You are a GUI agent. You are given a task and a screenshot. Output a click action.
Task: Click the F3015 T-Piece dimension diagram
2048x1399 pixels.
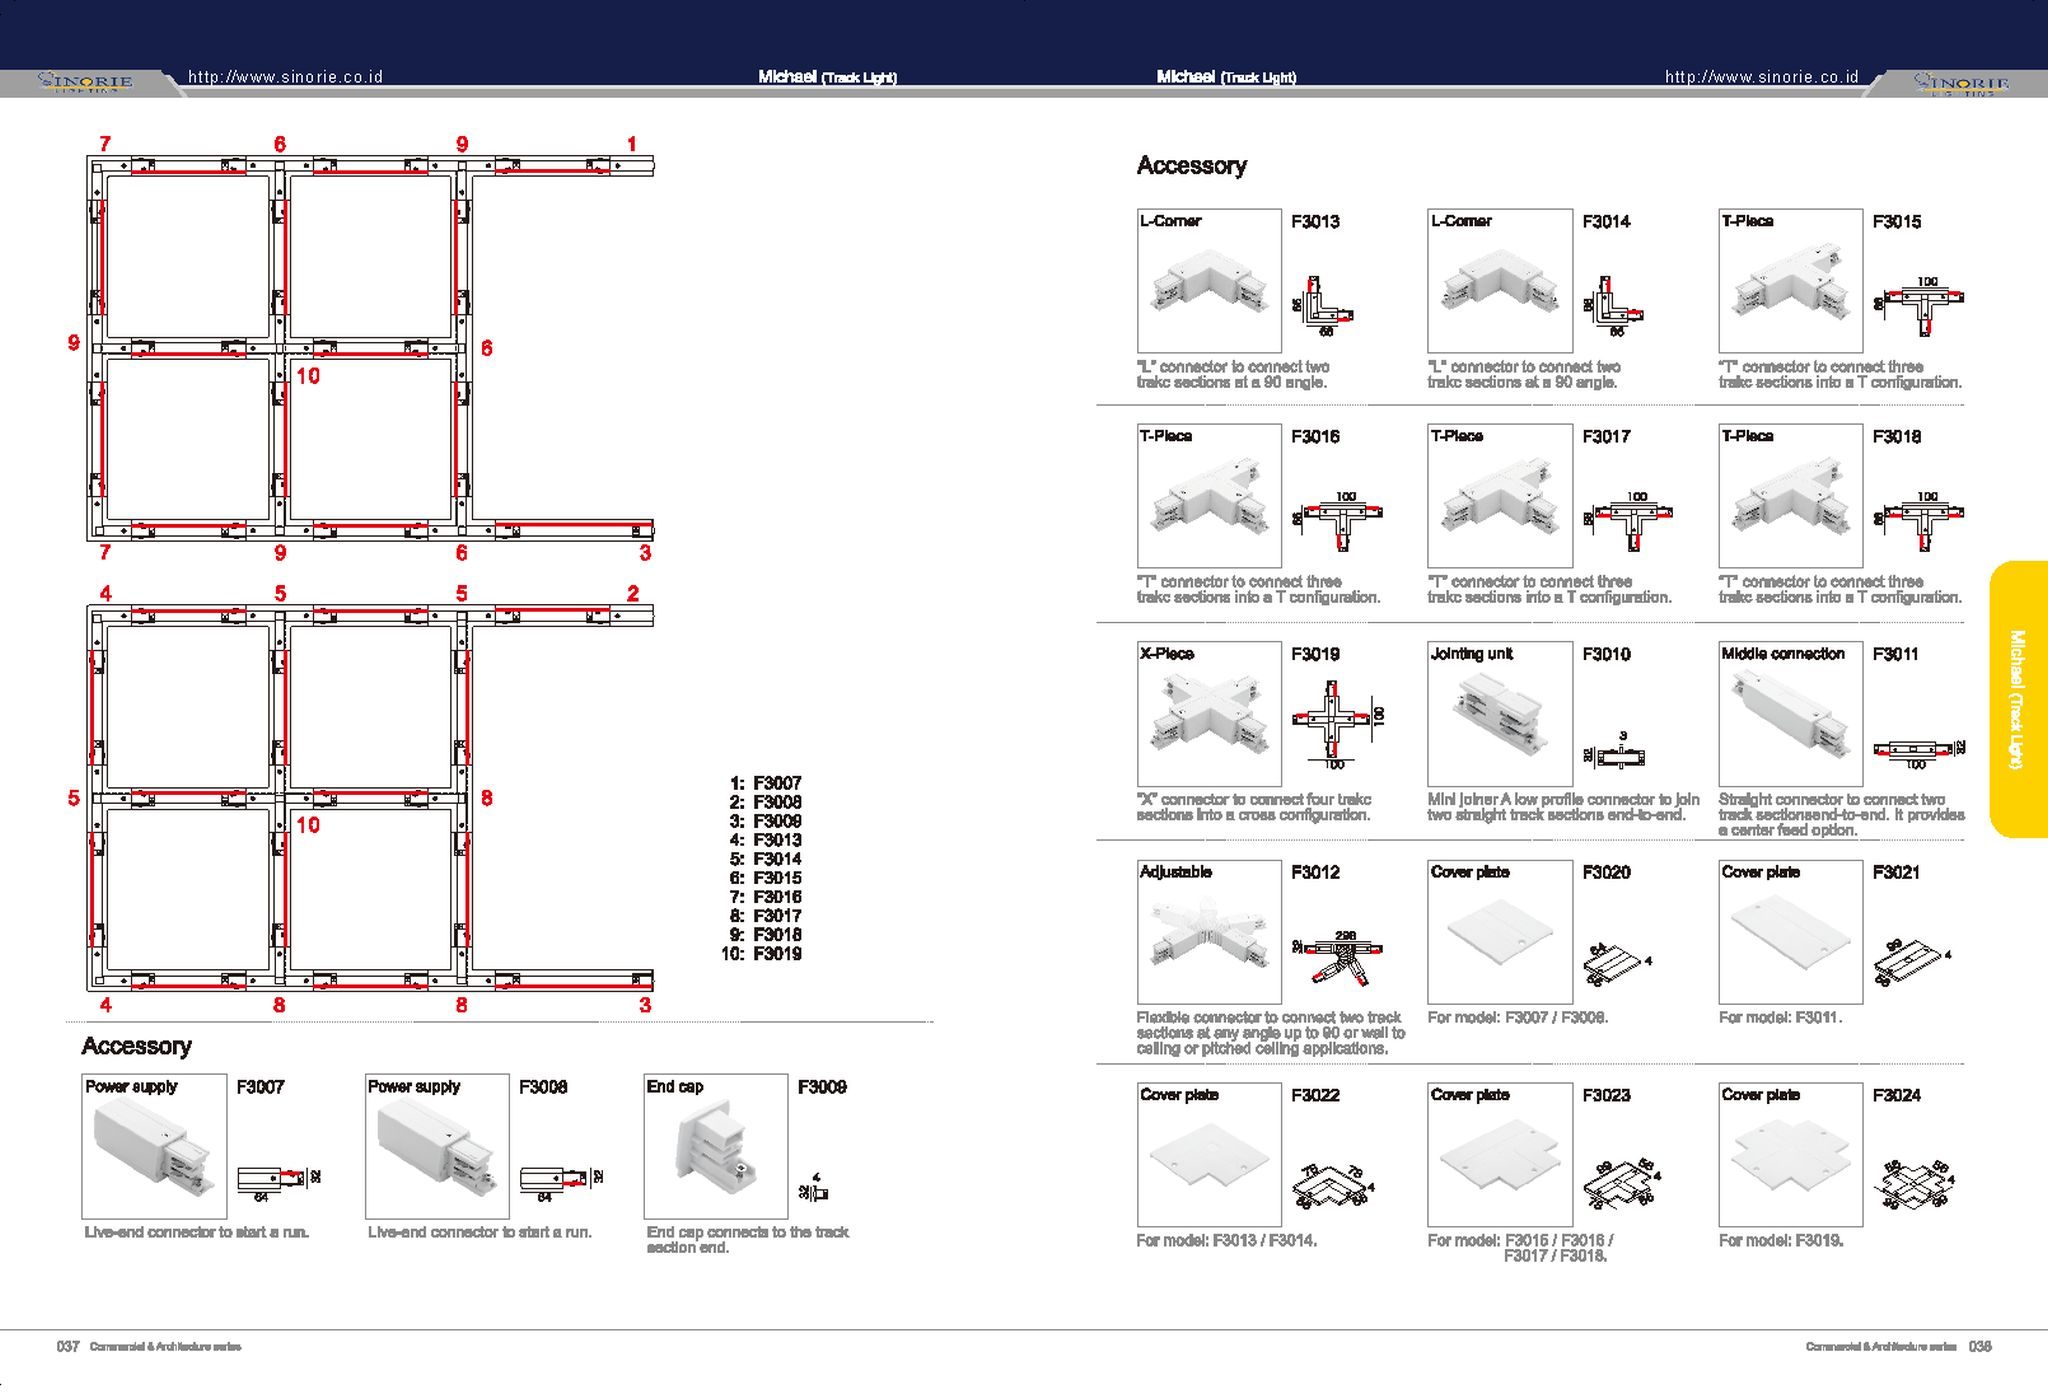pos(1921,304)
